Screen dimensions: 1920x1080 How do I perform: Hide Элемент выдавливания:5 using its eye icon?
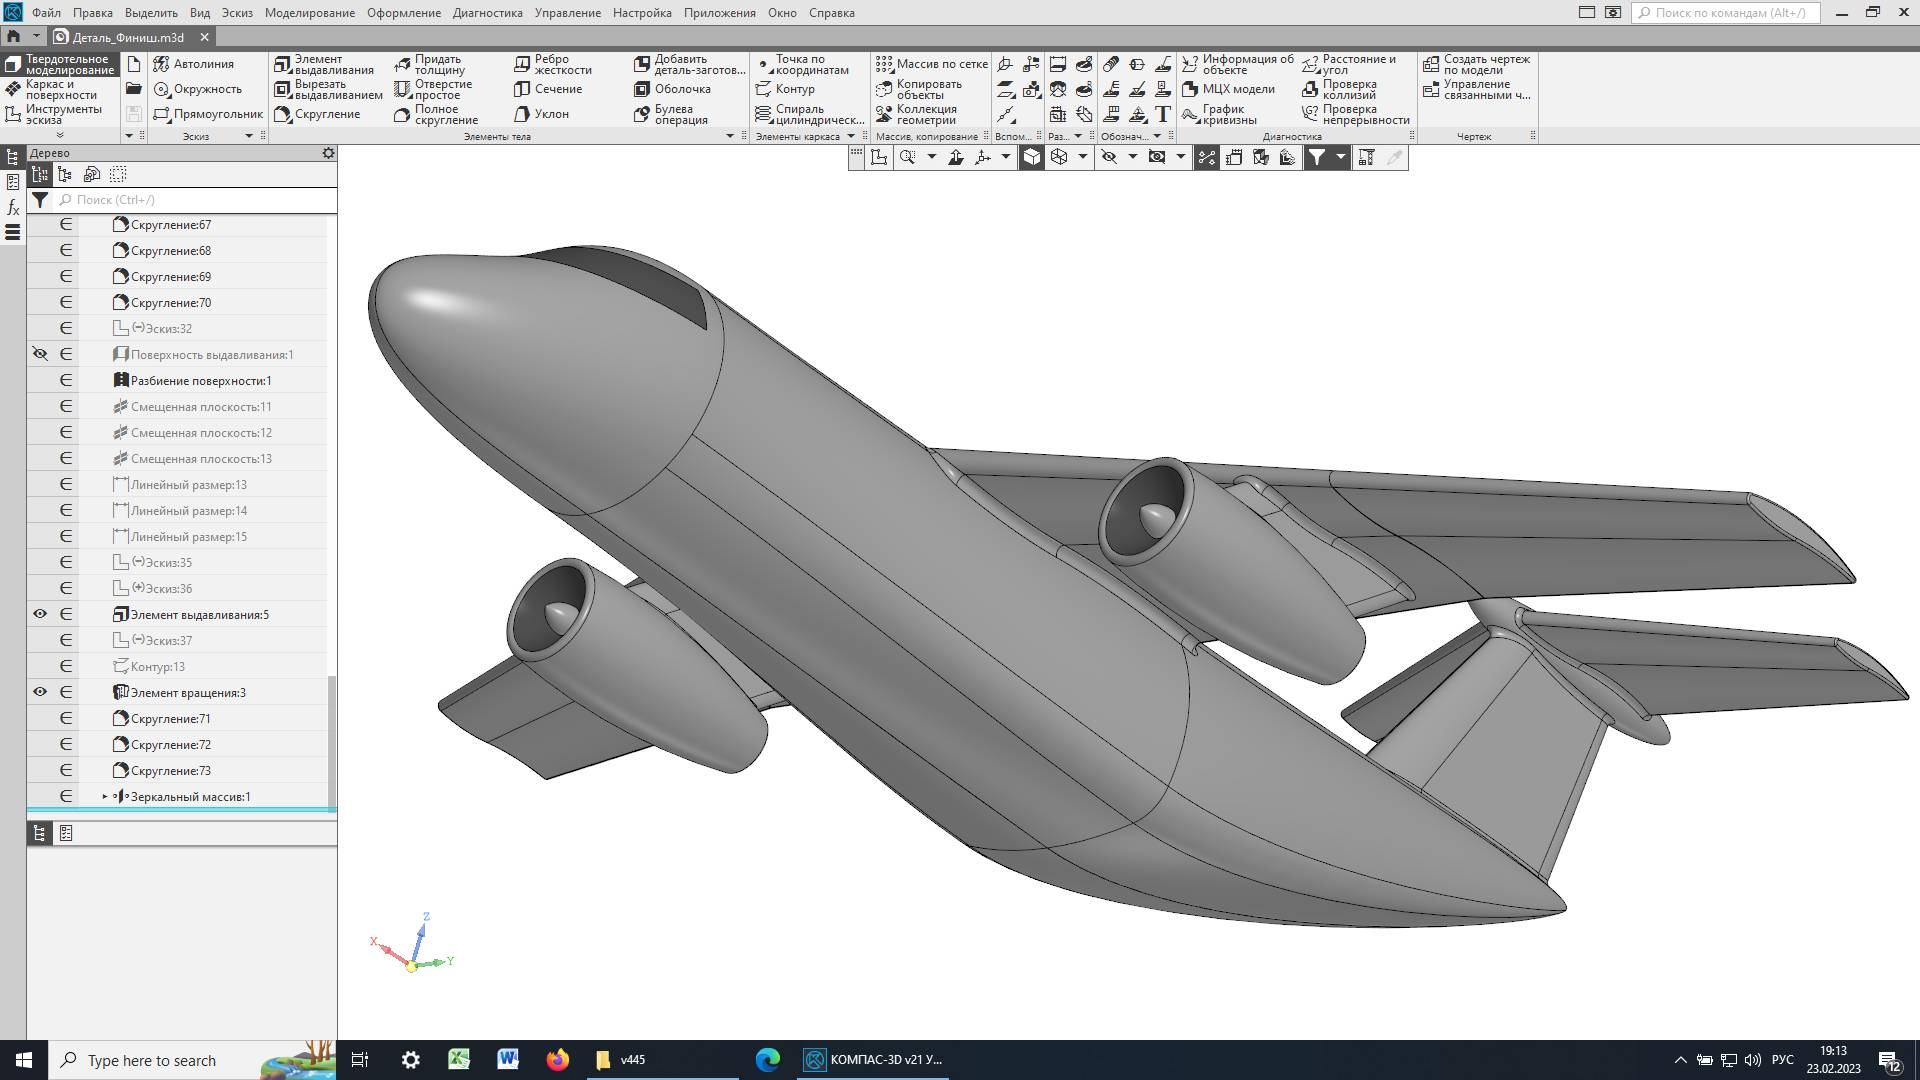(40, 614)
